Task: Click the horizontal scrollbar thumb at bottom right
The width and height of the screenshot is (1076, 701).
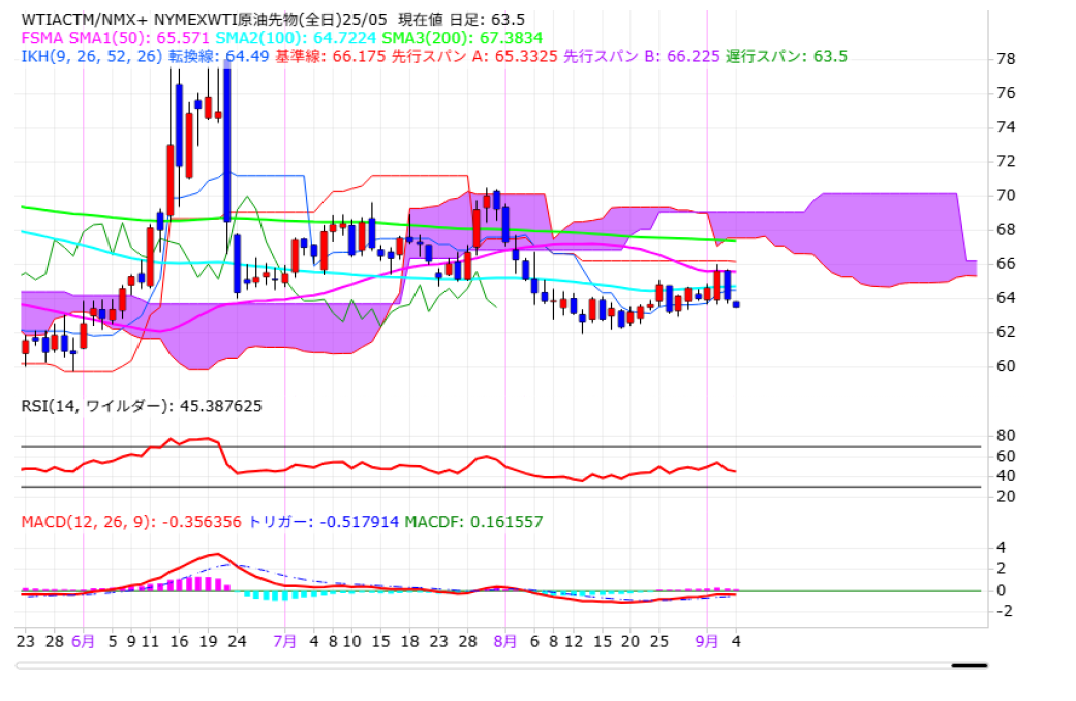Action: 969,665
